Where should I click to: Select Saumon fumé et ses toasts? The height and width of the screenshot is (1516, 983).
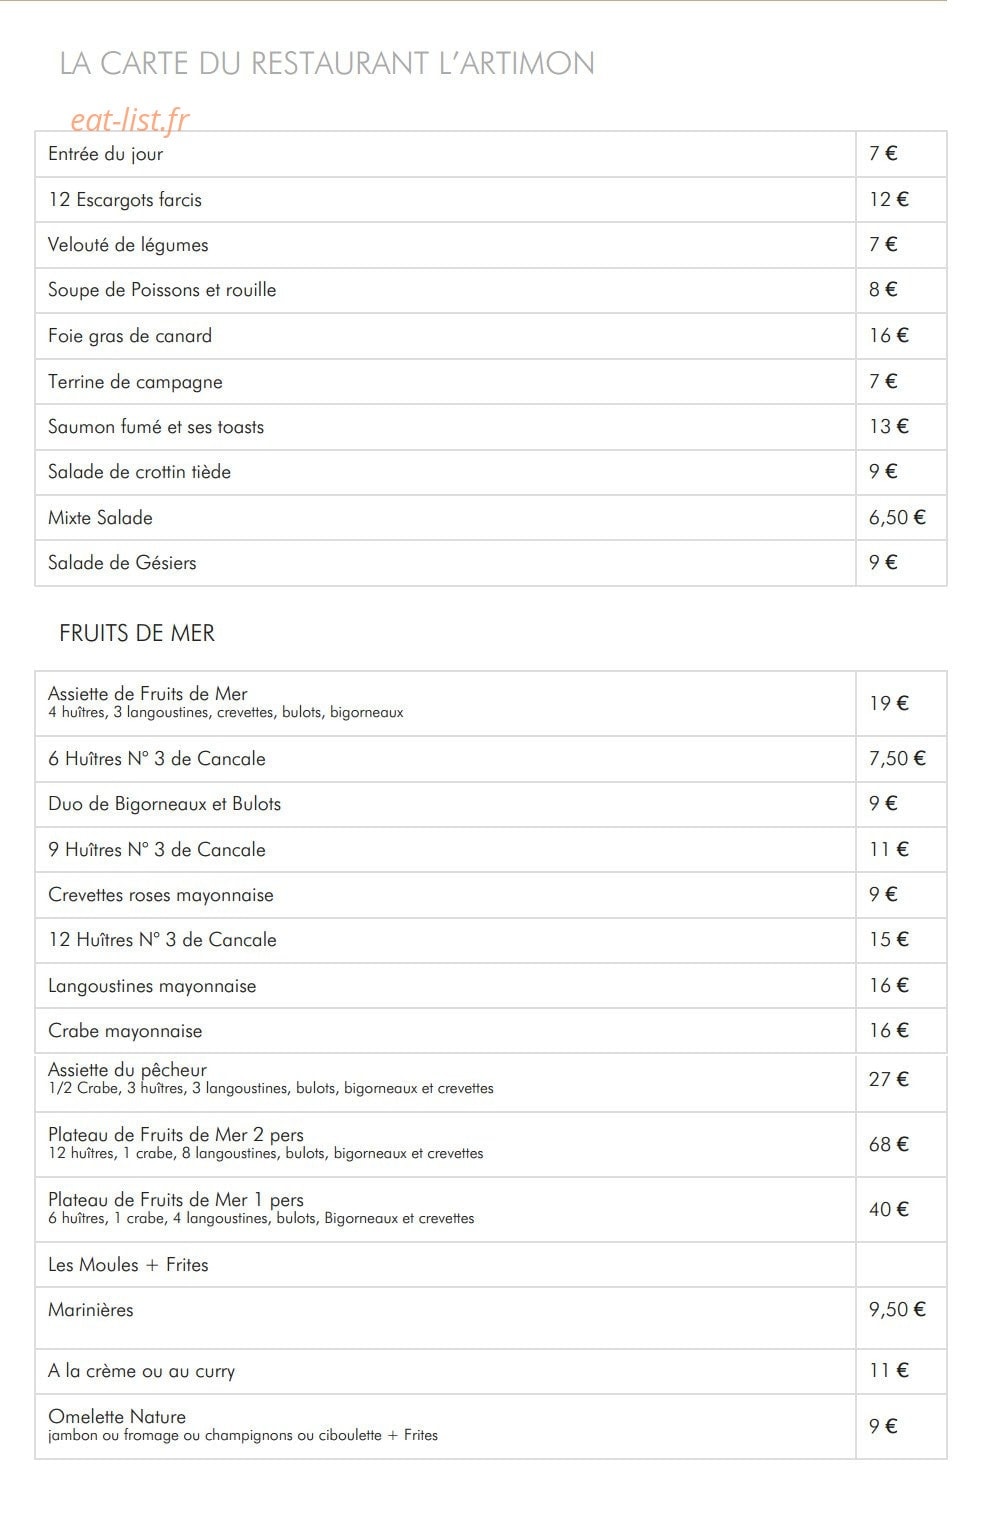tap(156, 427)
